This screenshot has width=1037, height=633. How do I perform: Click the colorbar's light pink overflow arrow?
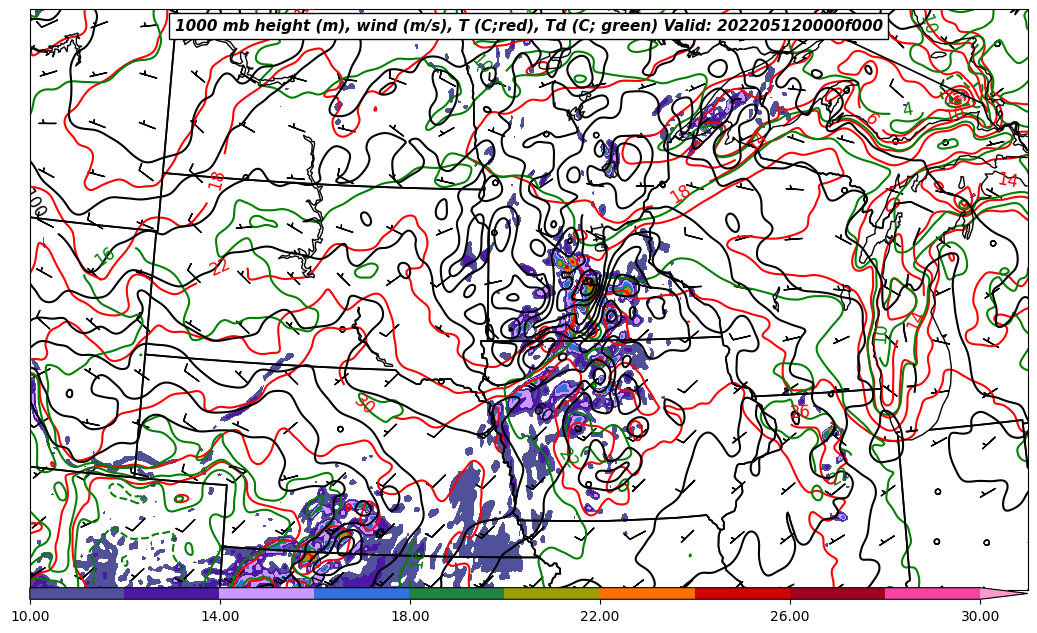[x=1003, y=593]
